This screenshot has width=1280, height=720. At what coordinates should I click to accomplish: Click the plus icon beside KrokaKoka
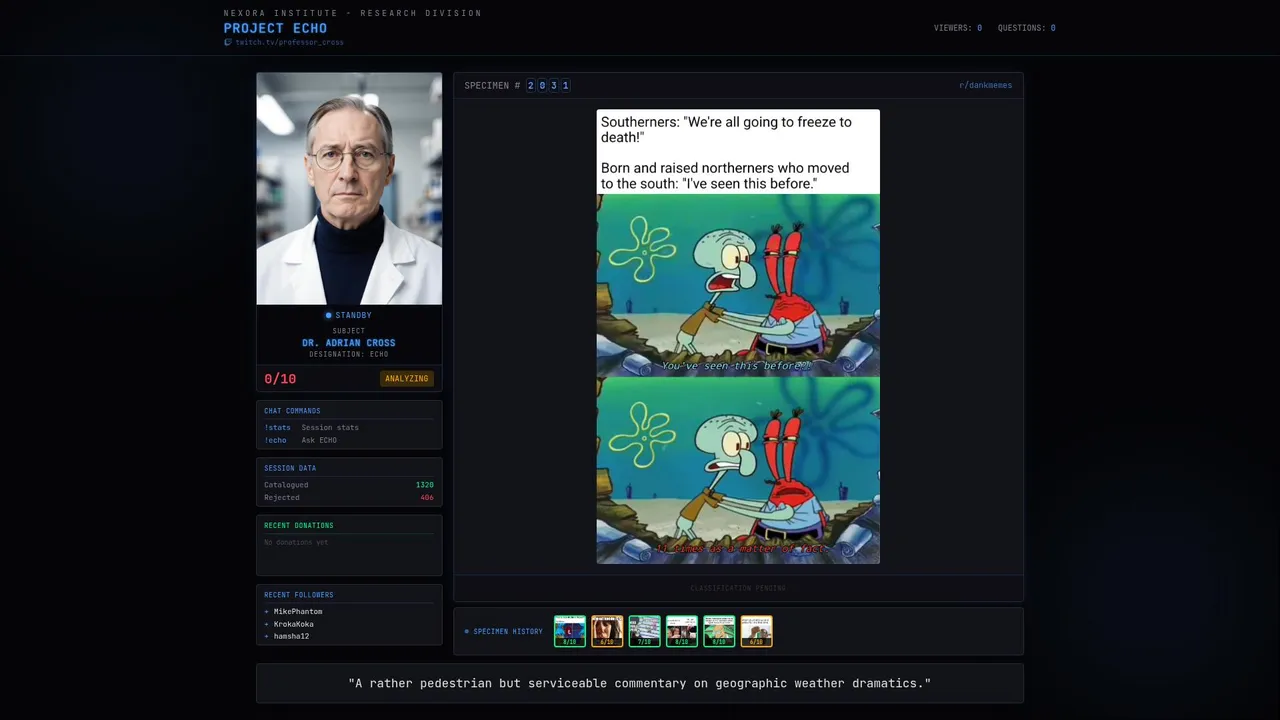pyautogui.click(x=267, y=624)
